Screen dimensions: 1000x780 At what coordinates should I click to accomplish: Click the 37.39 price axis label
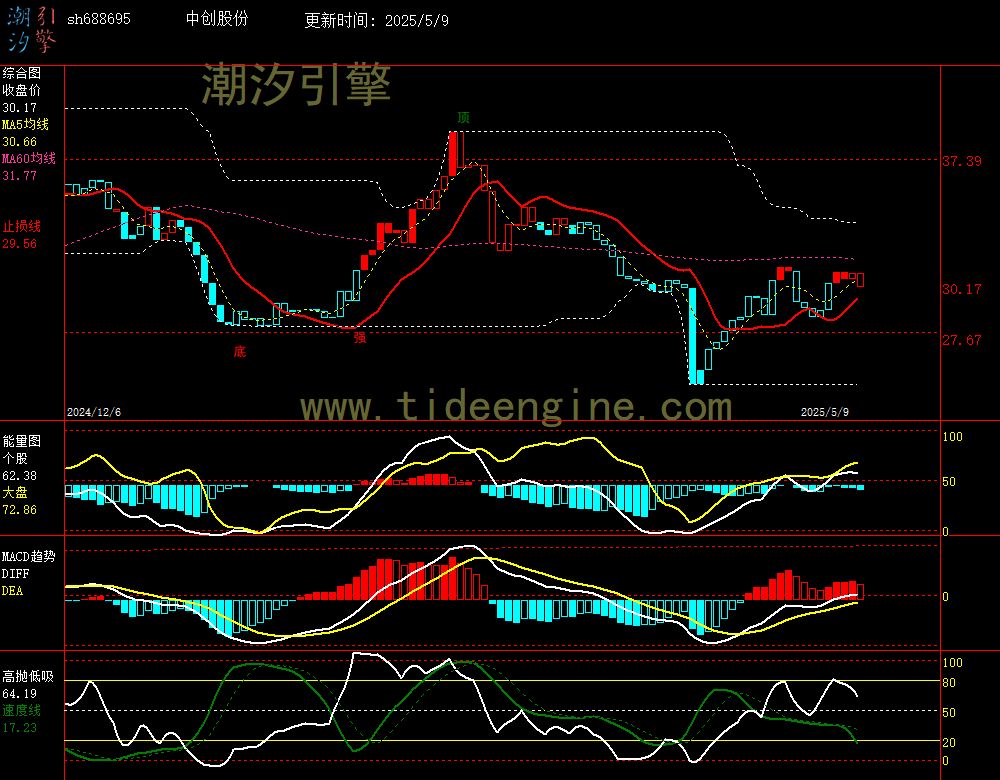962,161
